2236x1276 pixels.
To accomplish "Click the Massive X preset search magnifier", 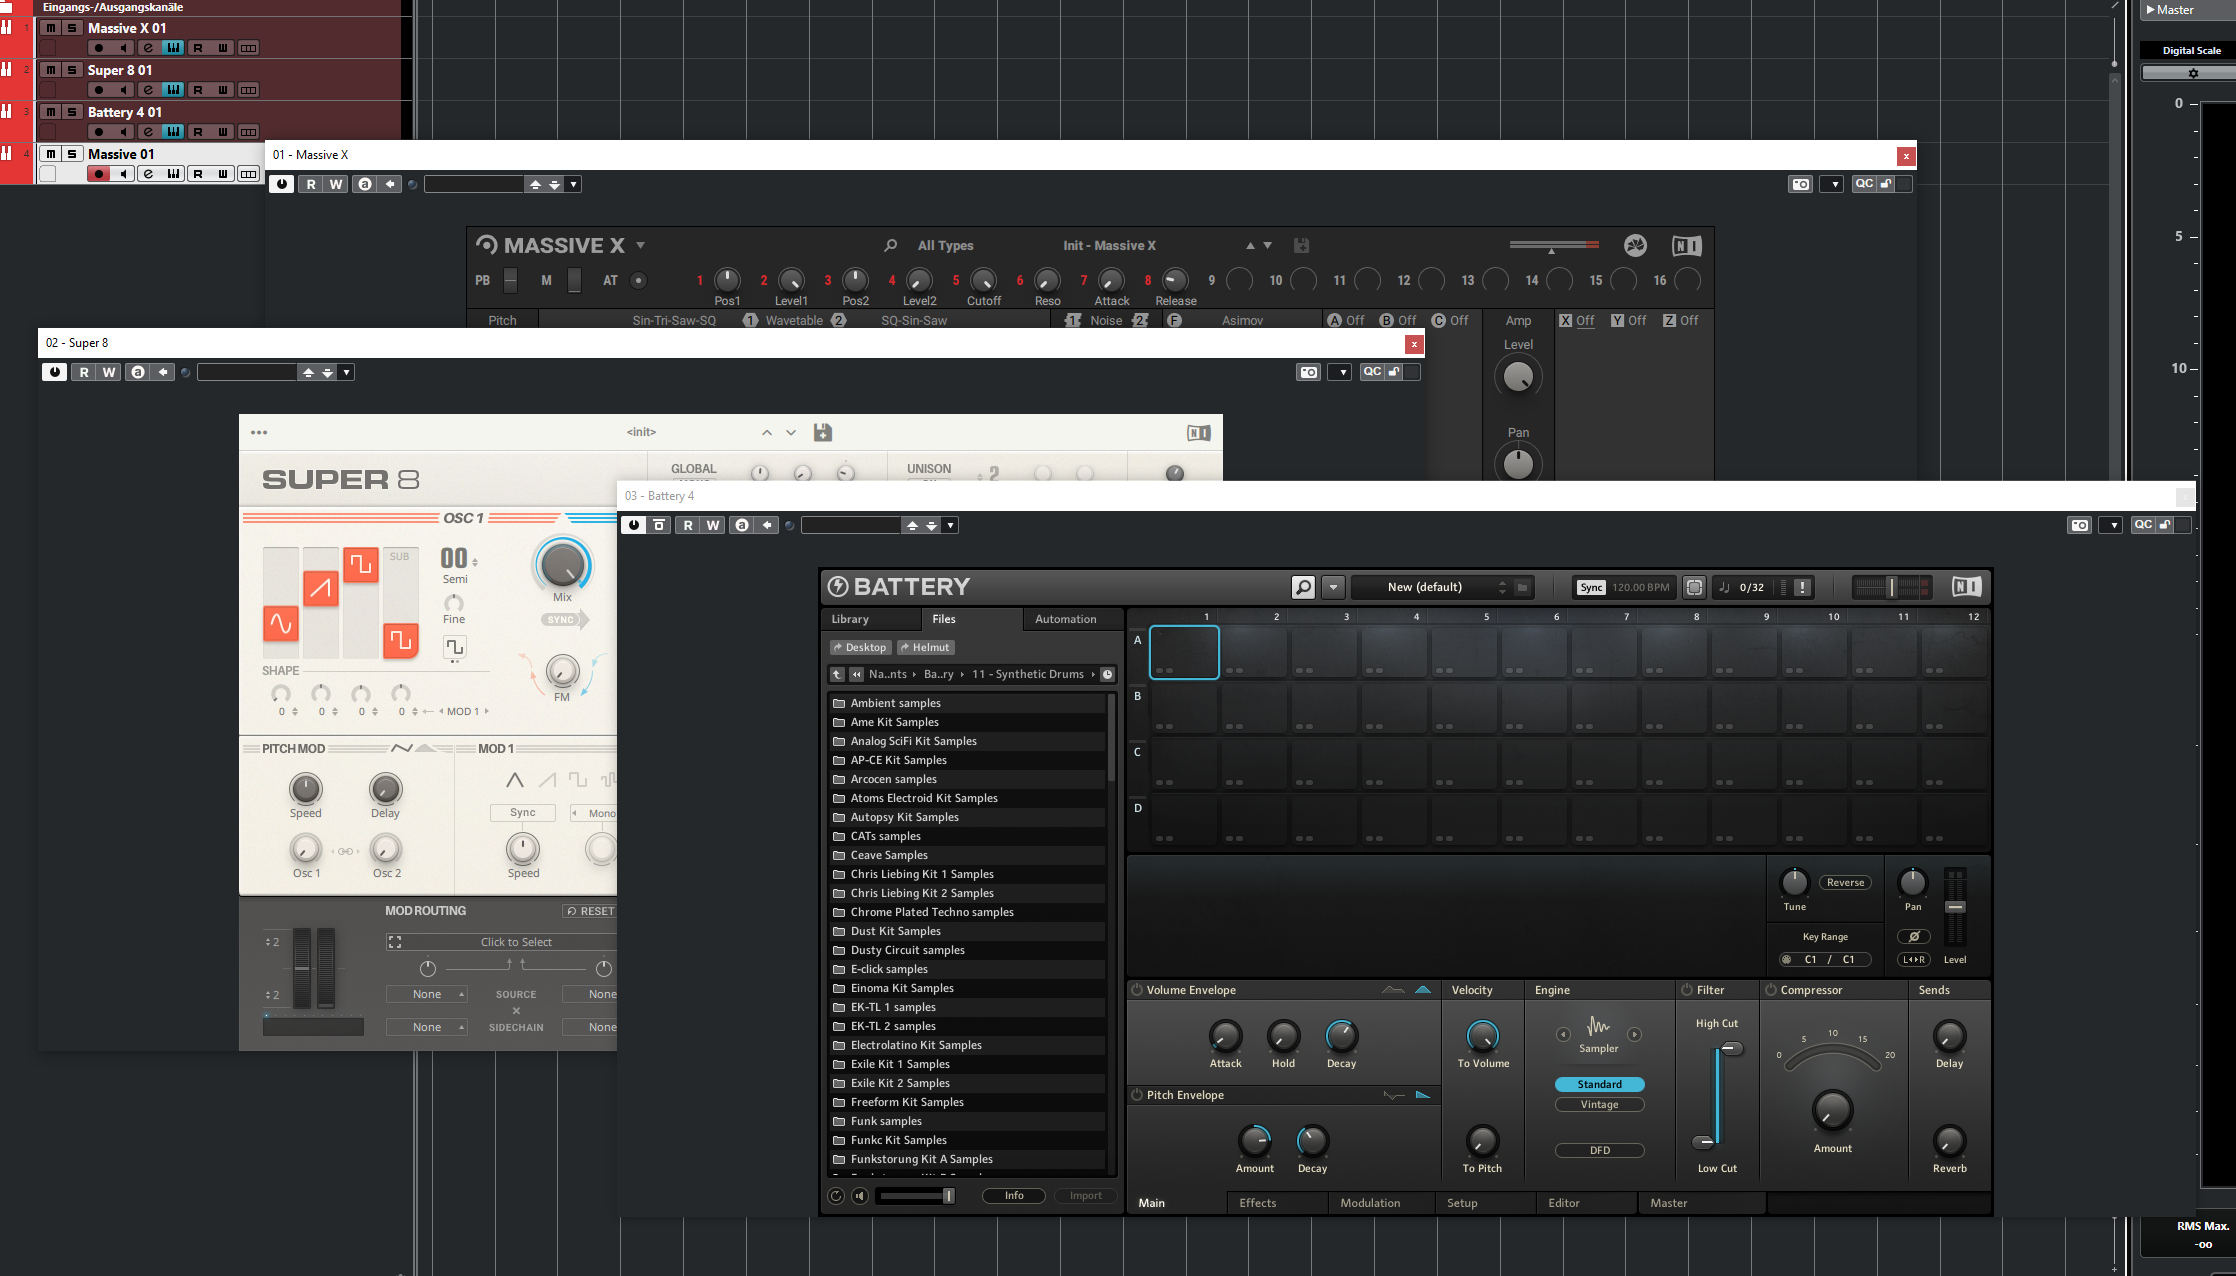I will (x=890, y=245).
